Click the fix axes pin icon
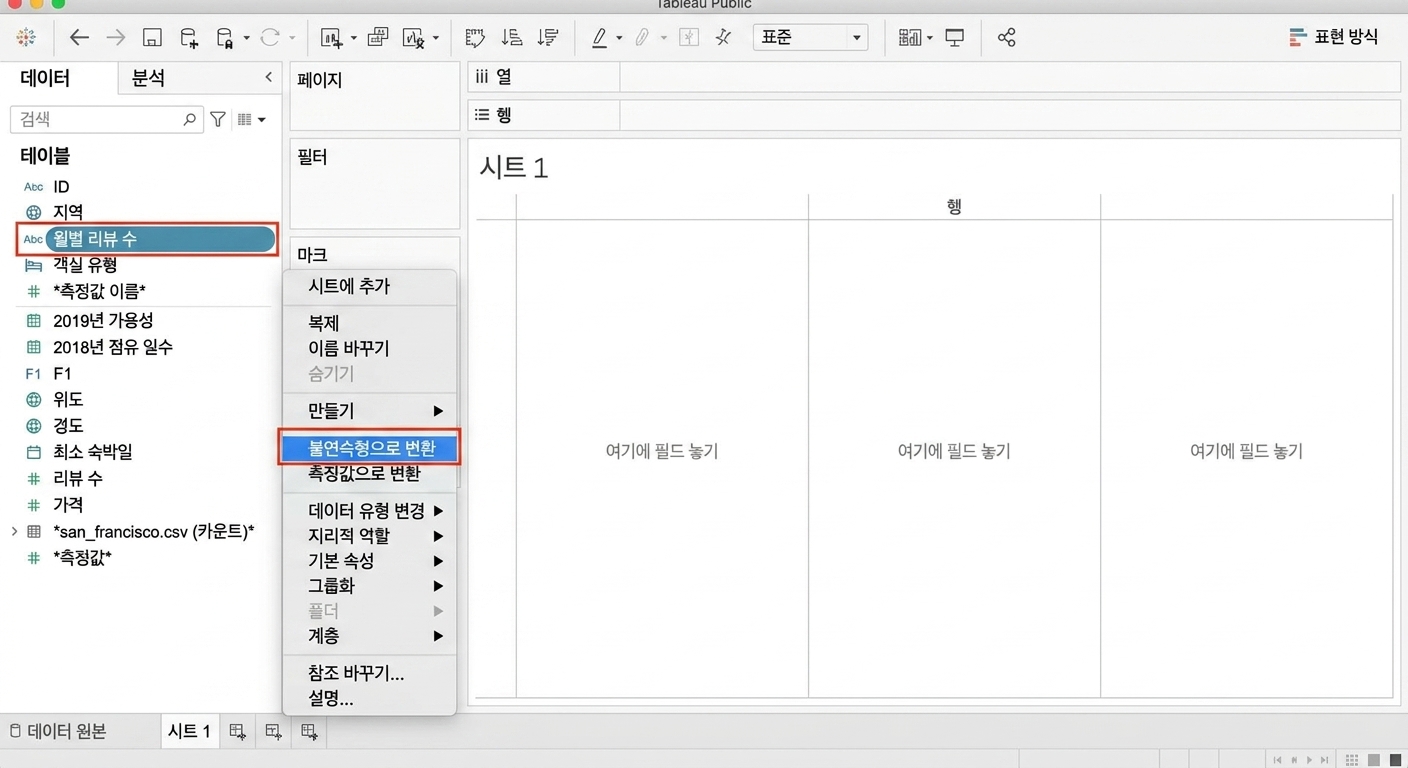Image resolution: width=1408 pixels, height=768 pixels. (x=724, y=38)
